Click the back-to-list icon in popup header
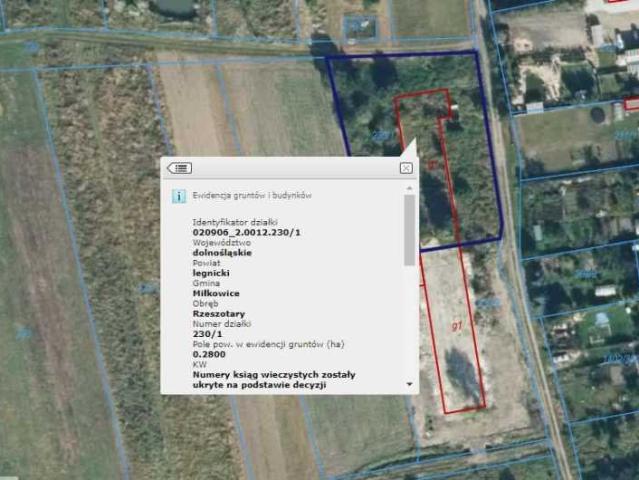The width and height of the screenshot is (639, 480). tap(180, 168)
